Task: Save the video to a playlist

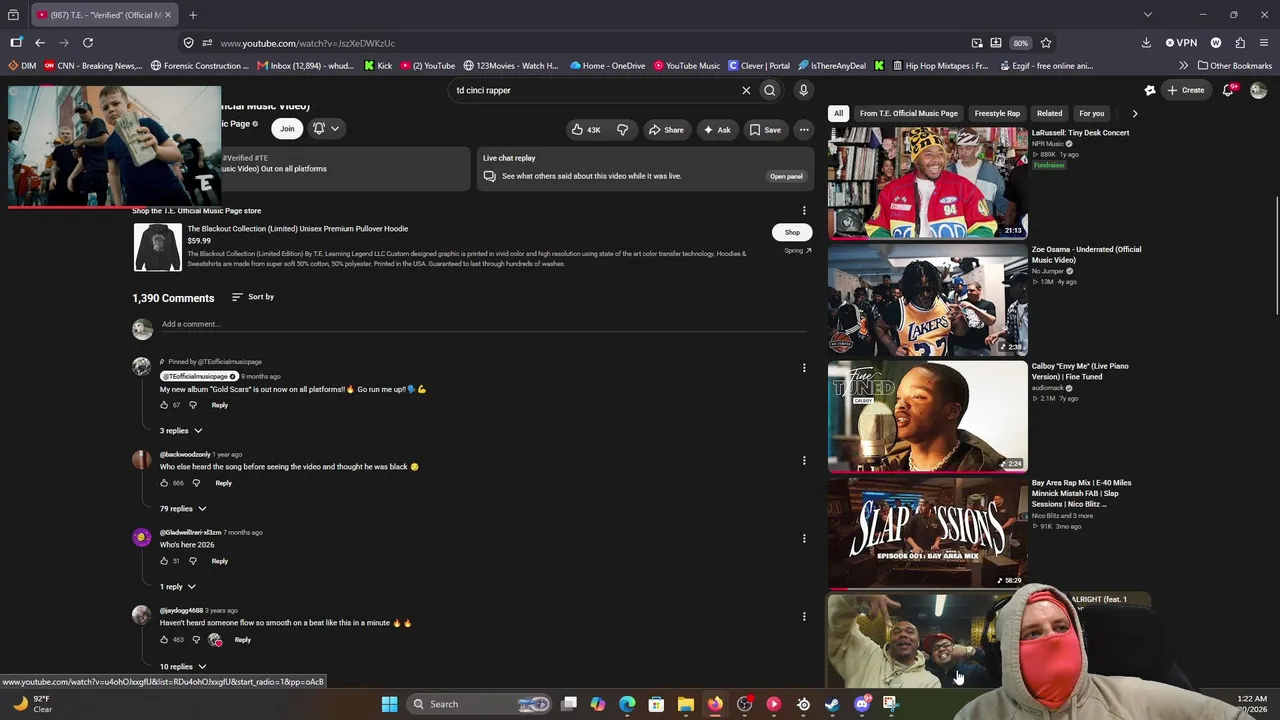Action: (x=765, y=129)
